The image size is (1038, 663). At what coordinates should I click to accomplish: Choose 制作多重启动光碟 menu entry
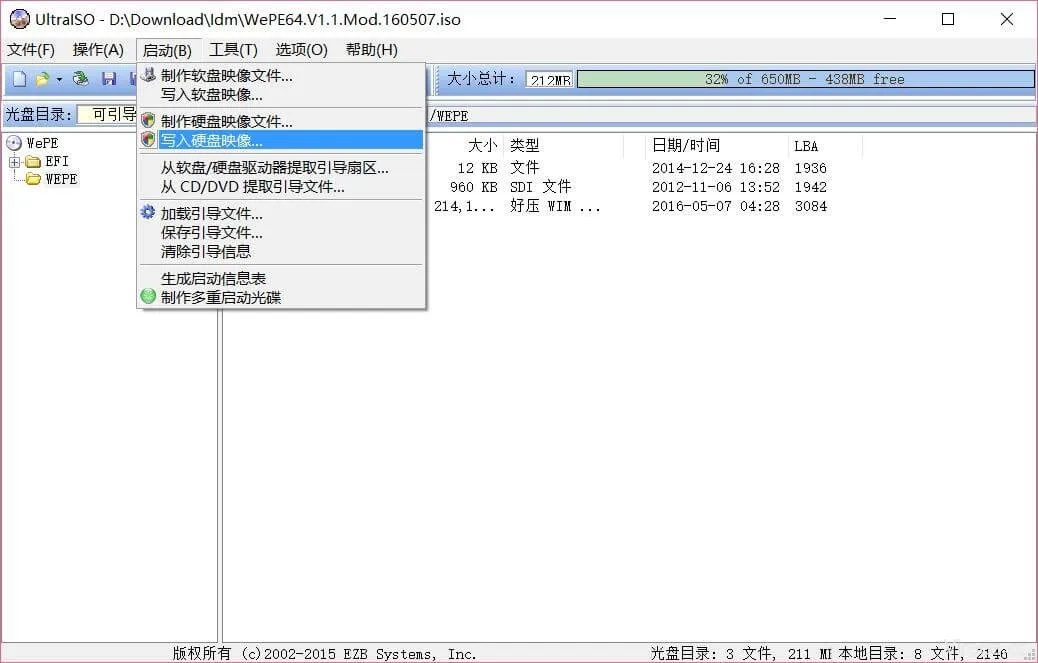point(281,297)
